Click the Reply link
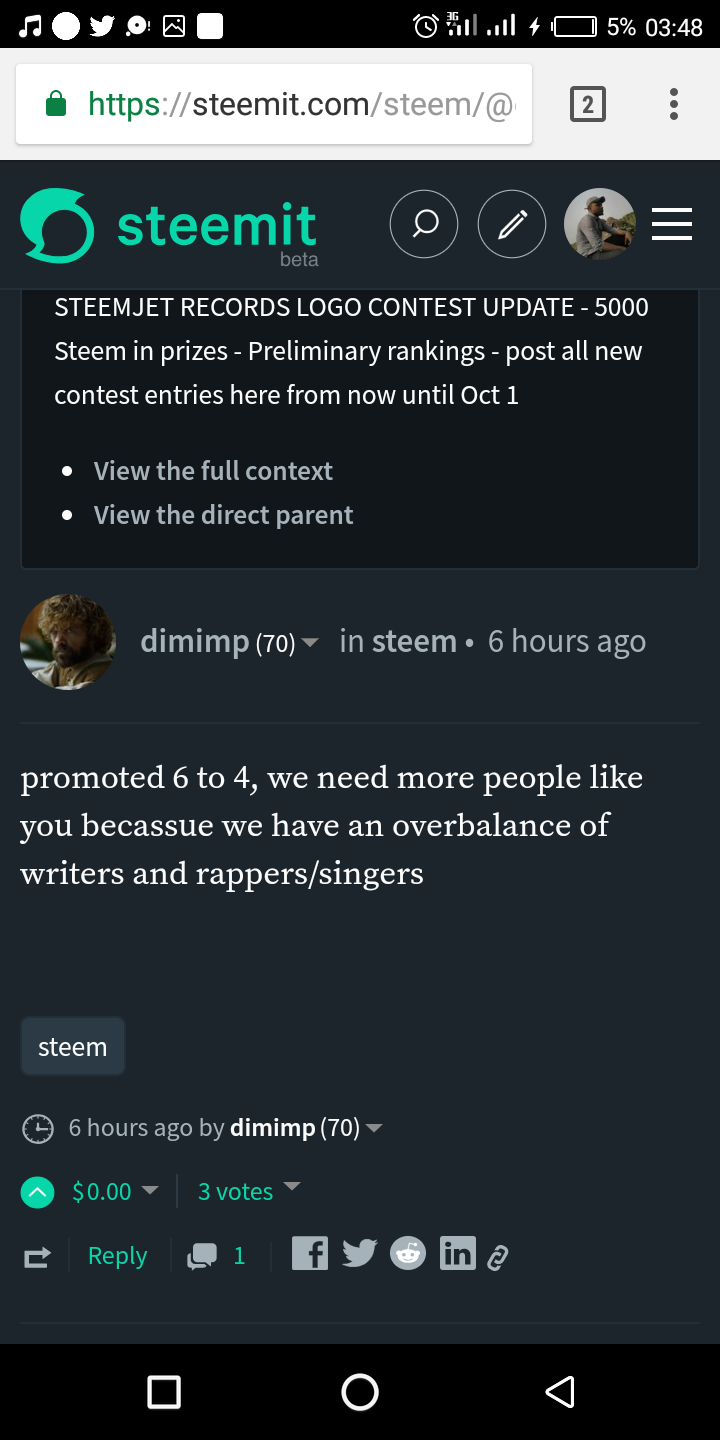 click(117, 1255)
